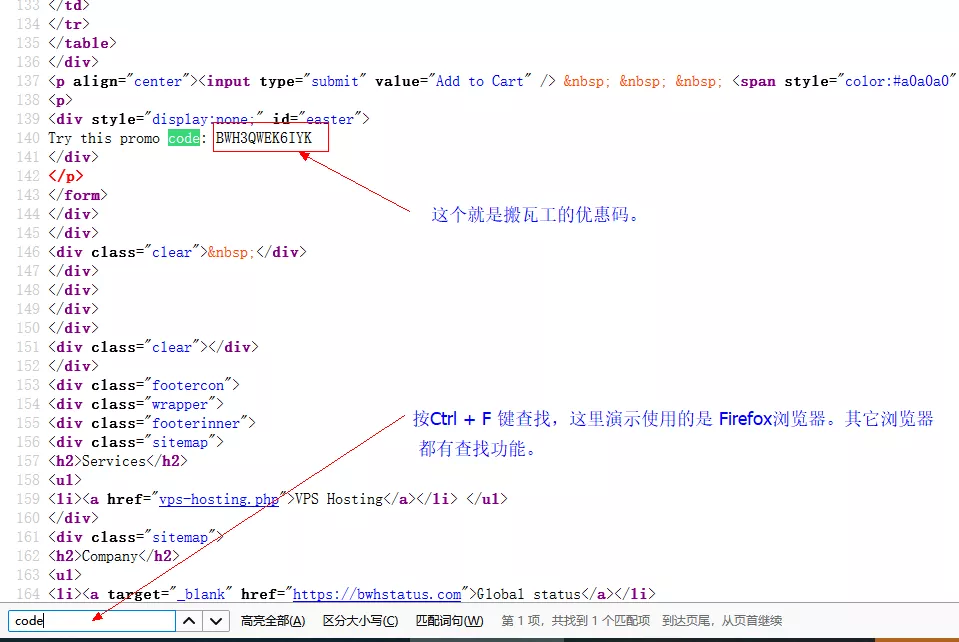Click the </form> tag on line 143
This screenshot has width=959, height=642.
[x=78, y=195]
